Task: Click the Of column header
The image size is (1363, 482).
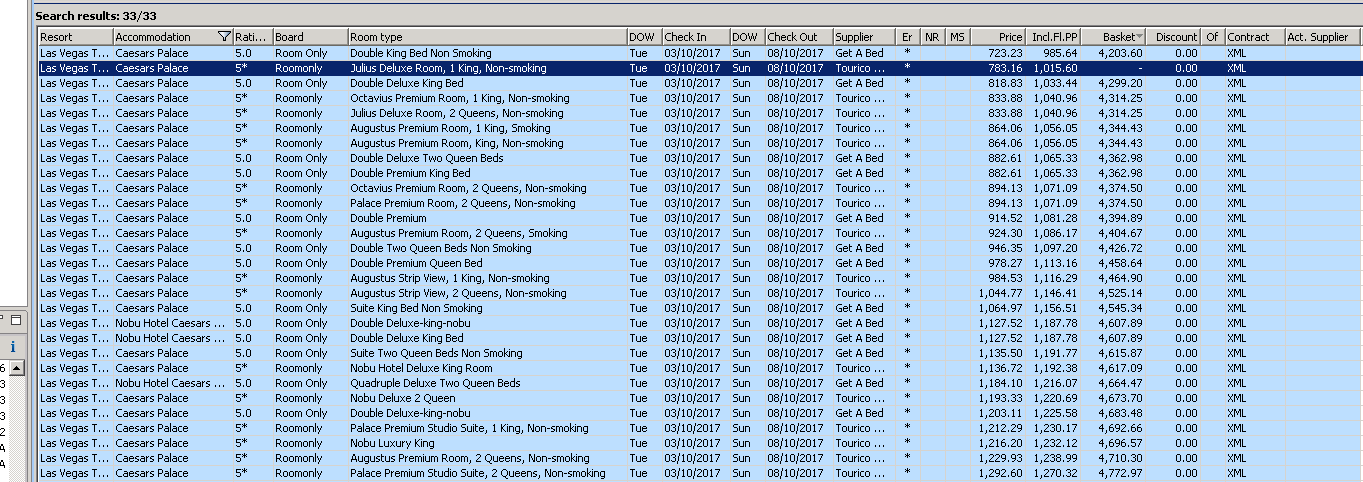Action: [x=1213, y=37]
